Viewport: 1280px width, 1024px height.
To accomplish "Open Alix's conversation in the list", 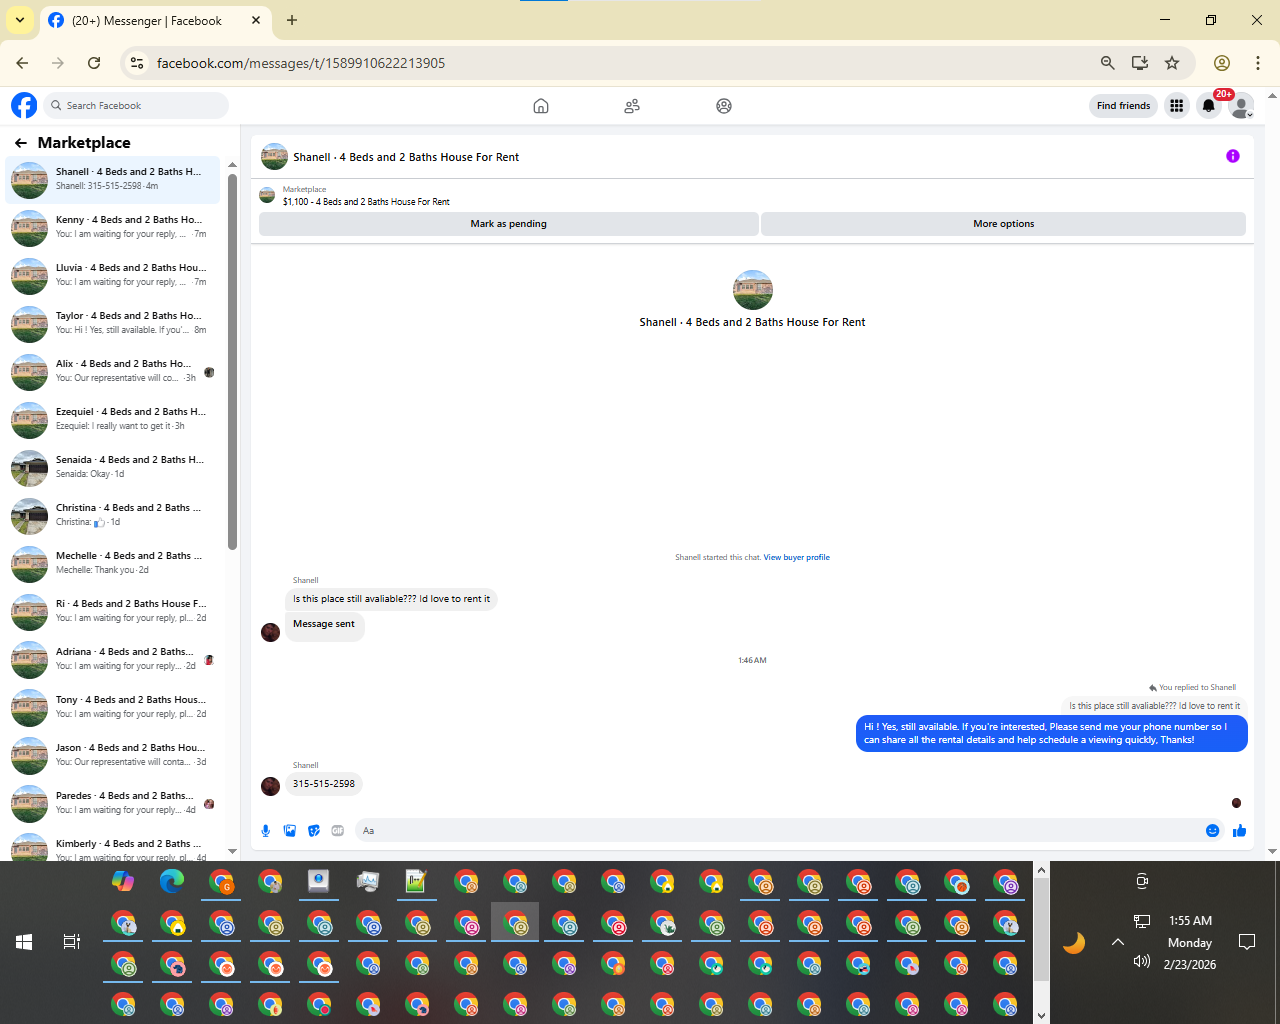I will coord(112,371).
